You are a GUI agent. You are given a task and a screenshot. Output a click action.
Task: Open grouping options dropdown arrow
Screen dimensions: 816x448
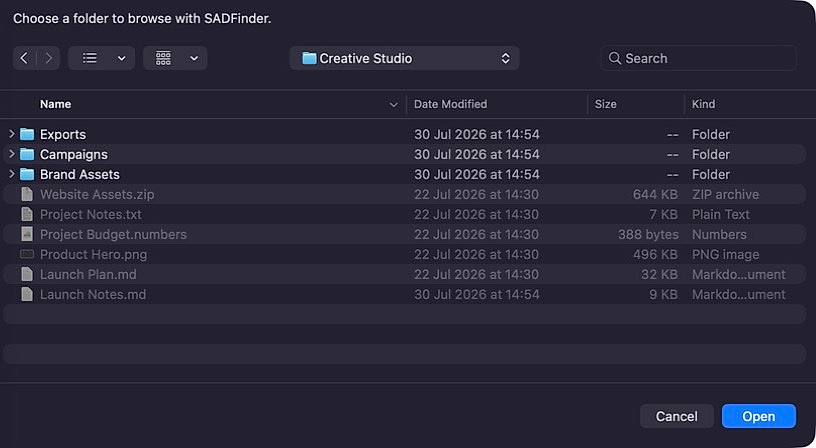tap(194, 58)
